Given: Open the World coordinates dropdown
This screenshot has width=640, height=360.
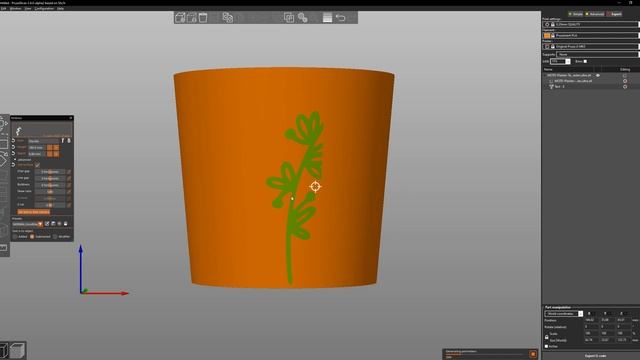Looking at the screenshot, I should [x=564, y=313].
